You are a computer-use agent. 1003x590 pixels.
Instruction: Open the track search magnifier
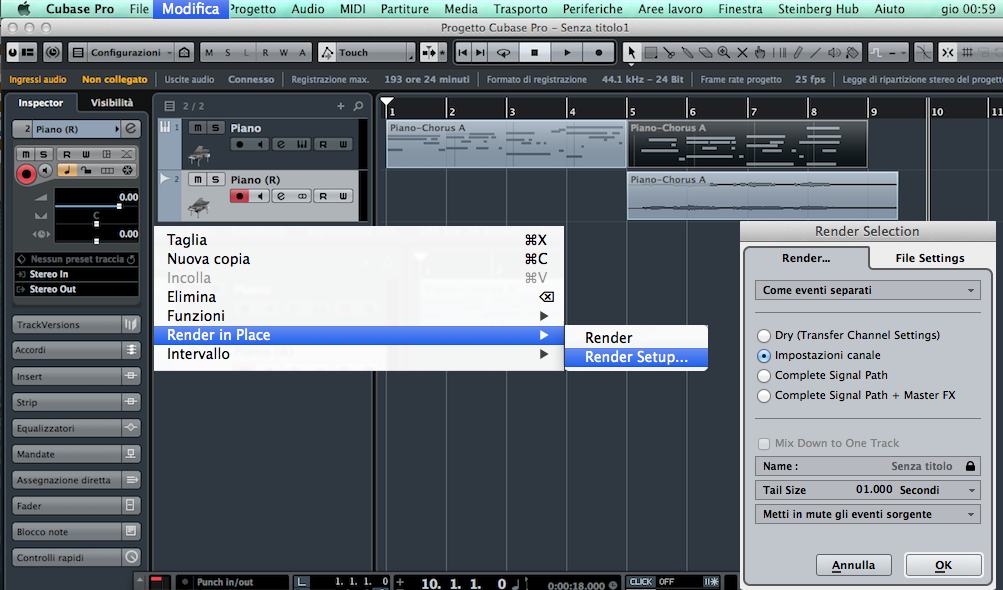[x=358, y=106]
